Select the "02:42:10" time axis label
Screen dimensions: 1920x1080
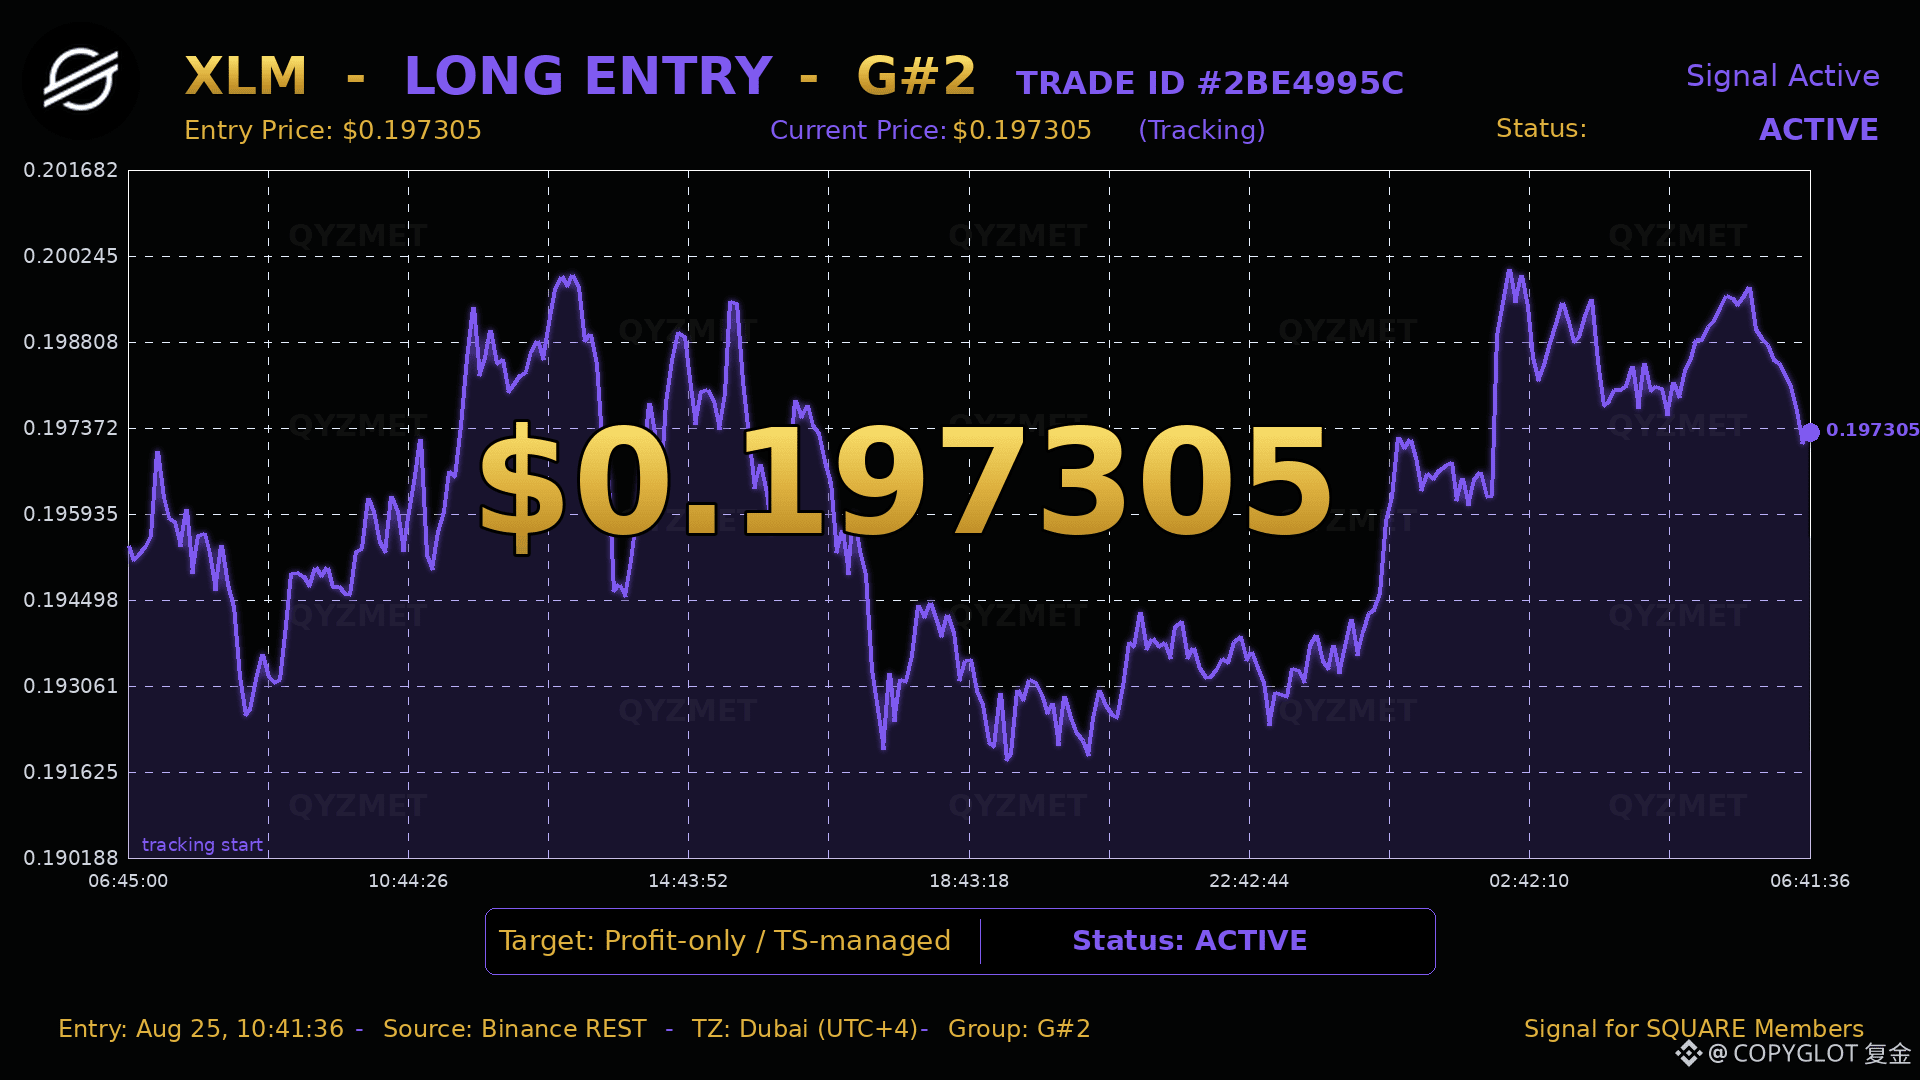tap(1529, 881)
